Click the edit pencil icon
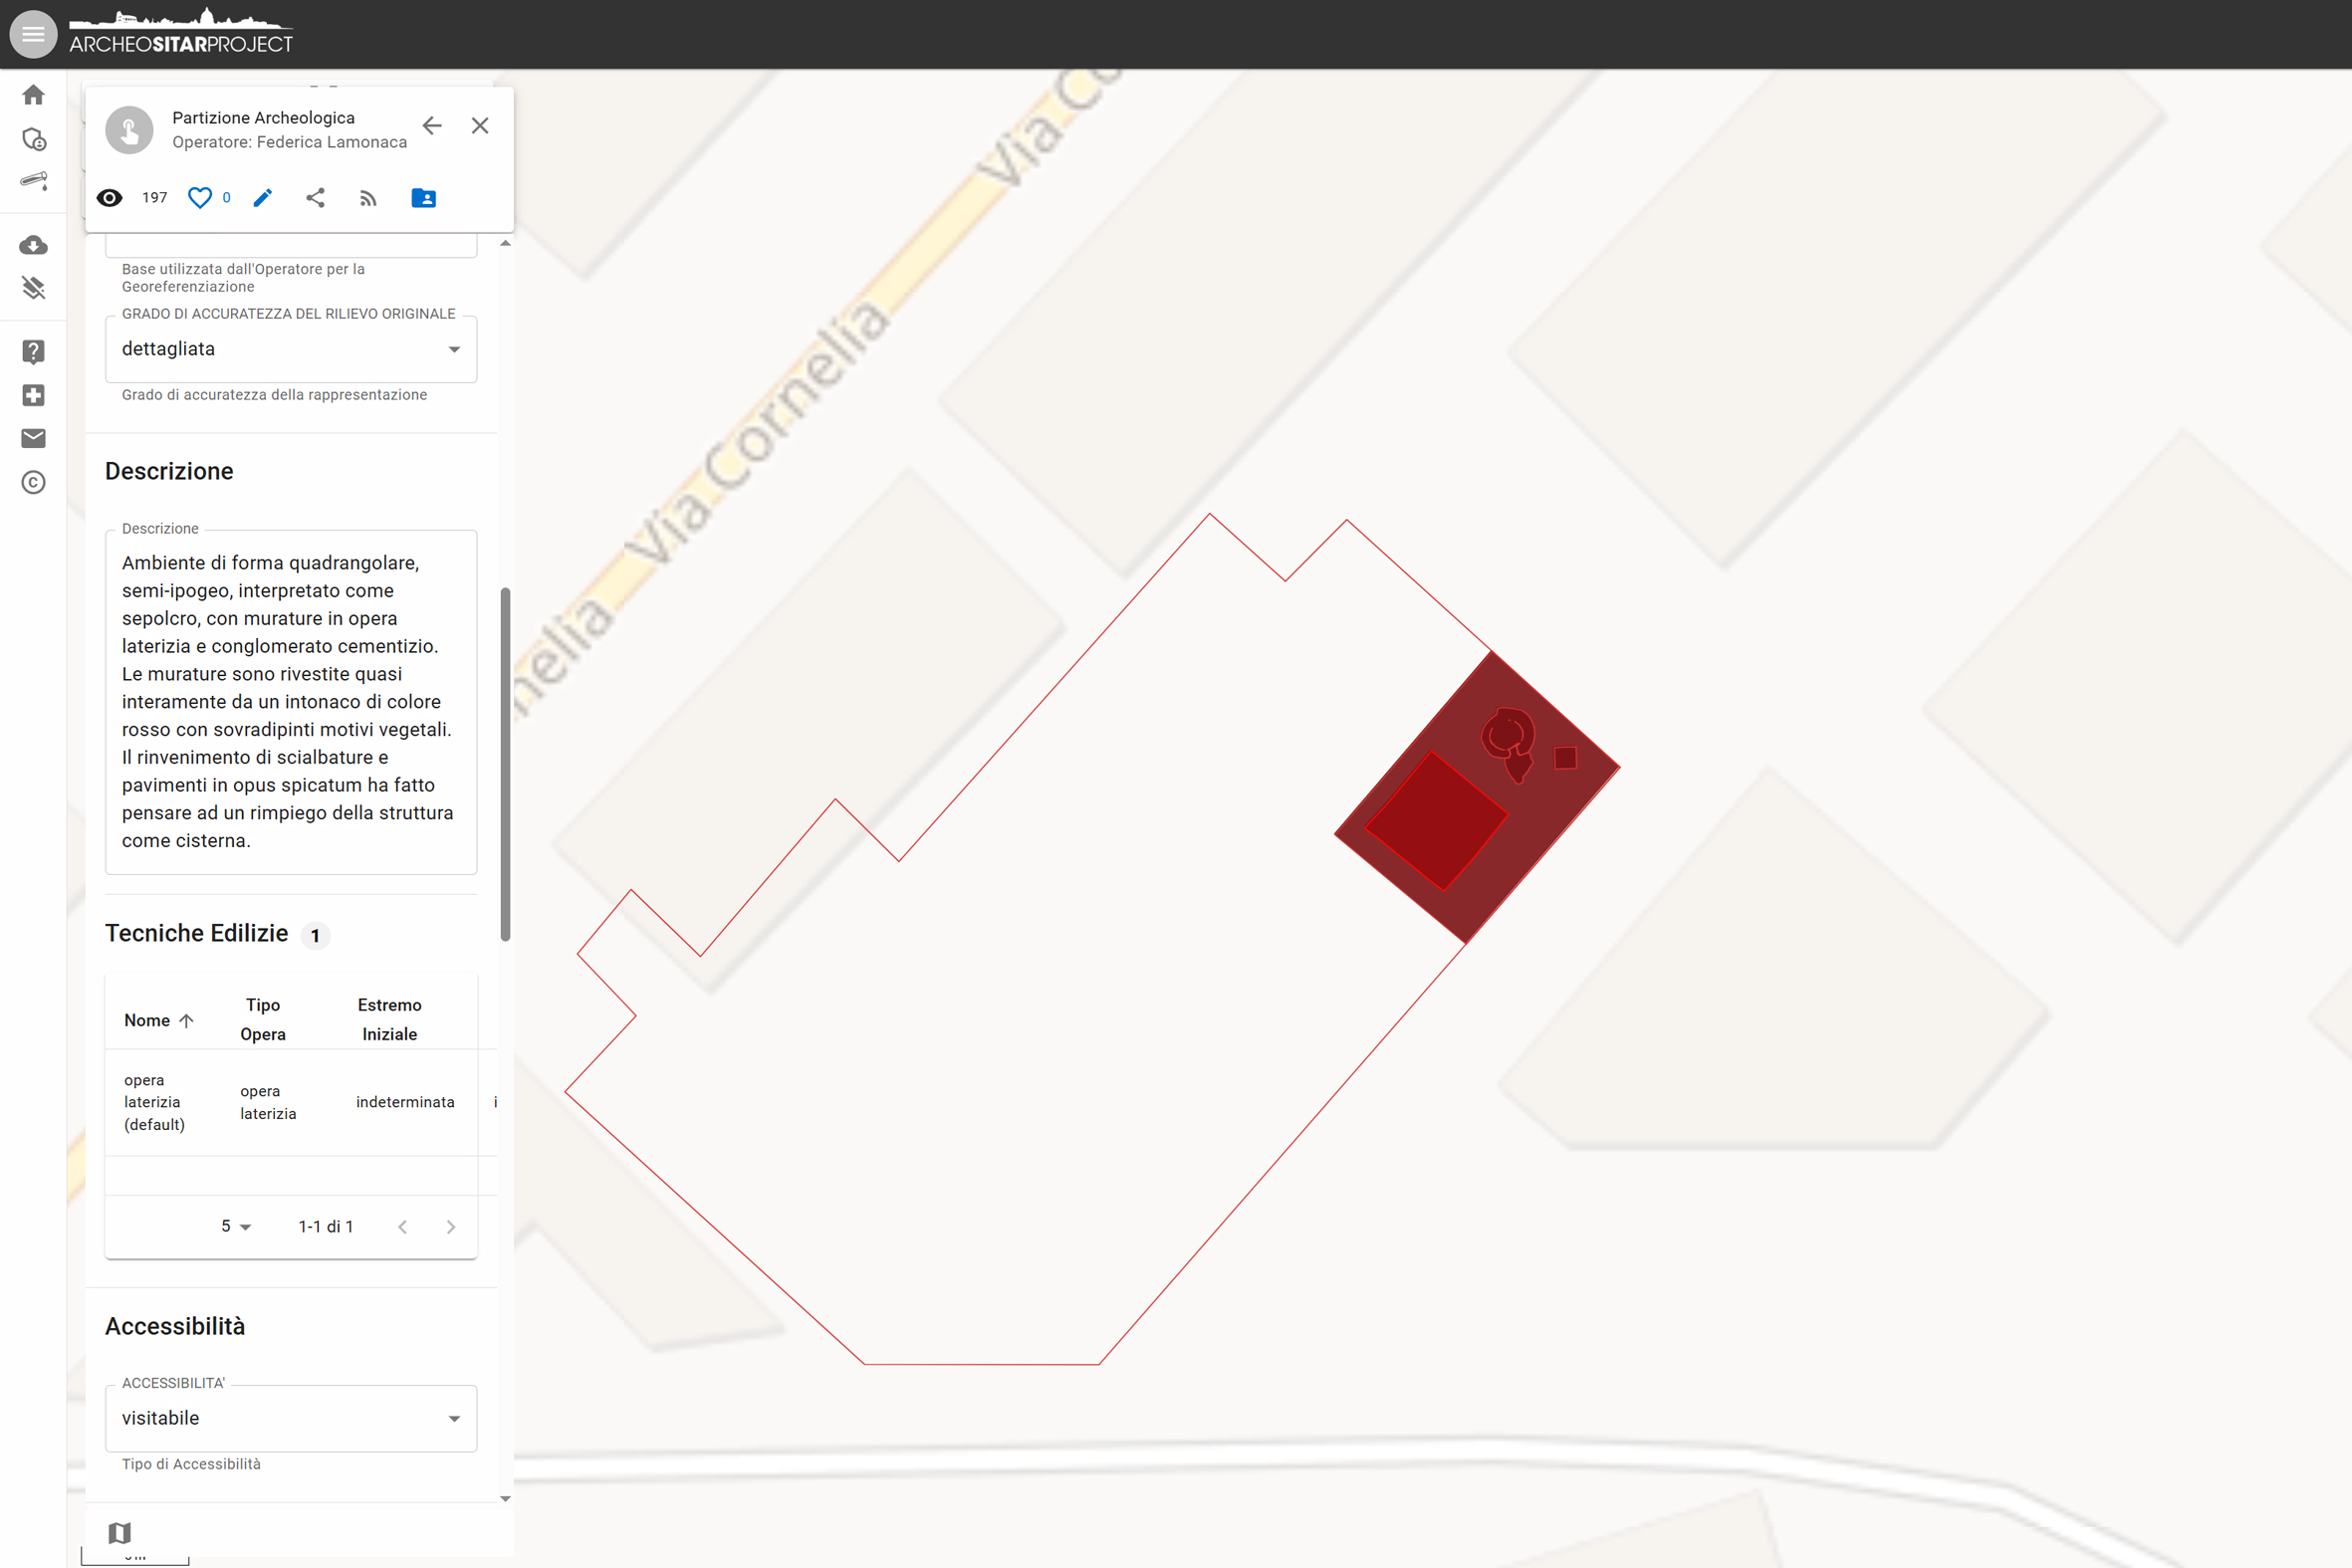This screenshot has width=2352, height=1568. pos(263,198)
